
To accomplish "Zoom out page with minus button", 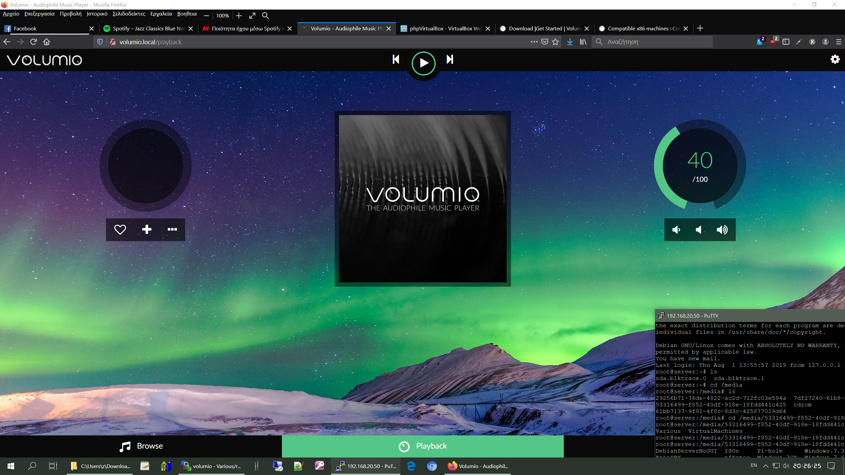I will tap(206, 16).
